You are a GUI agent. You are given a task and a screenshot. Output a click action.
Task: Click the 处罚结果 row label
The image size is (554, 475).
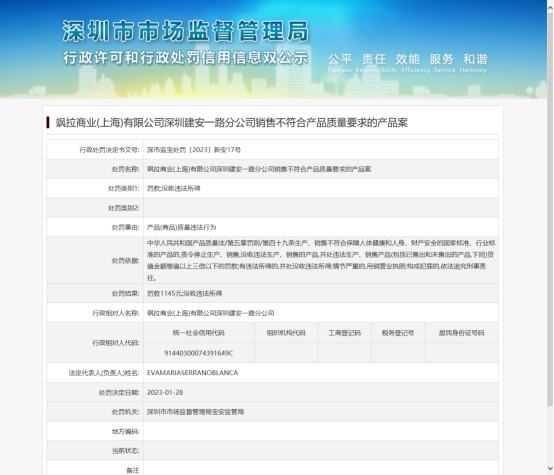(125, 293)
